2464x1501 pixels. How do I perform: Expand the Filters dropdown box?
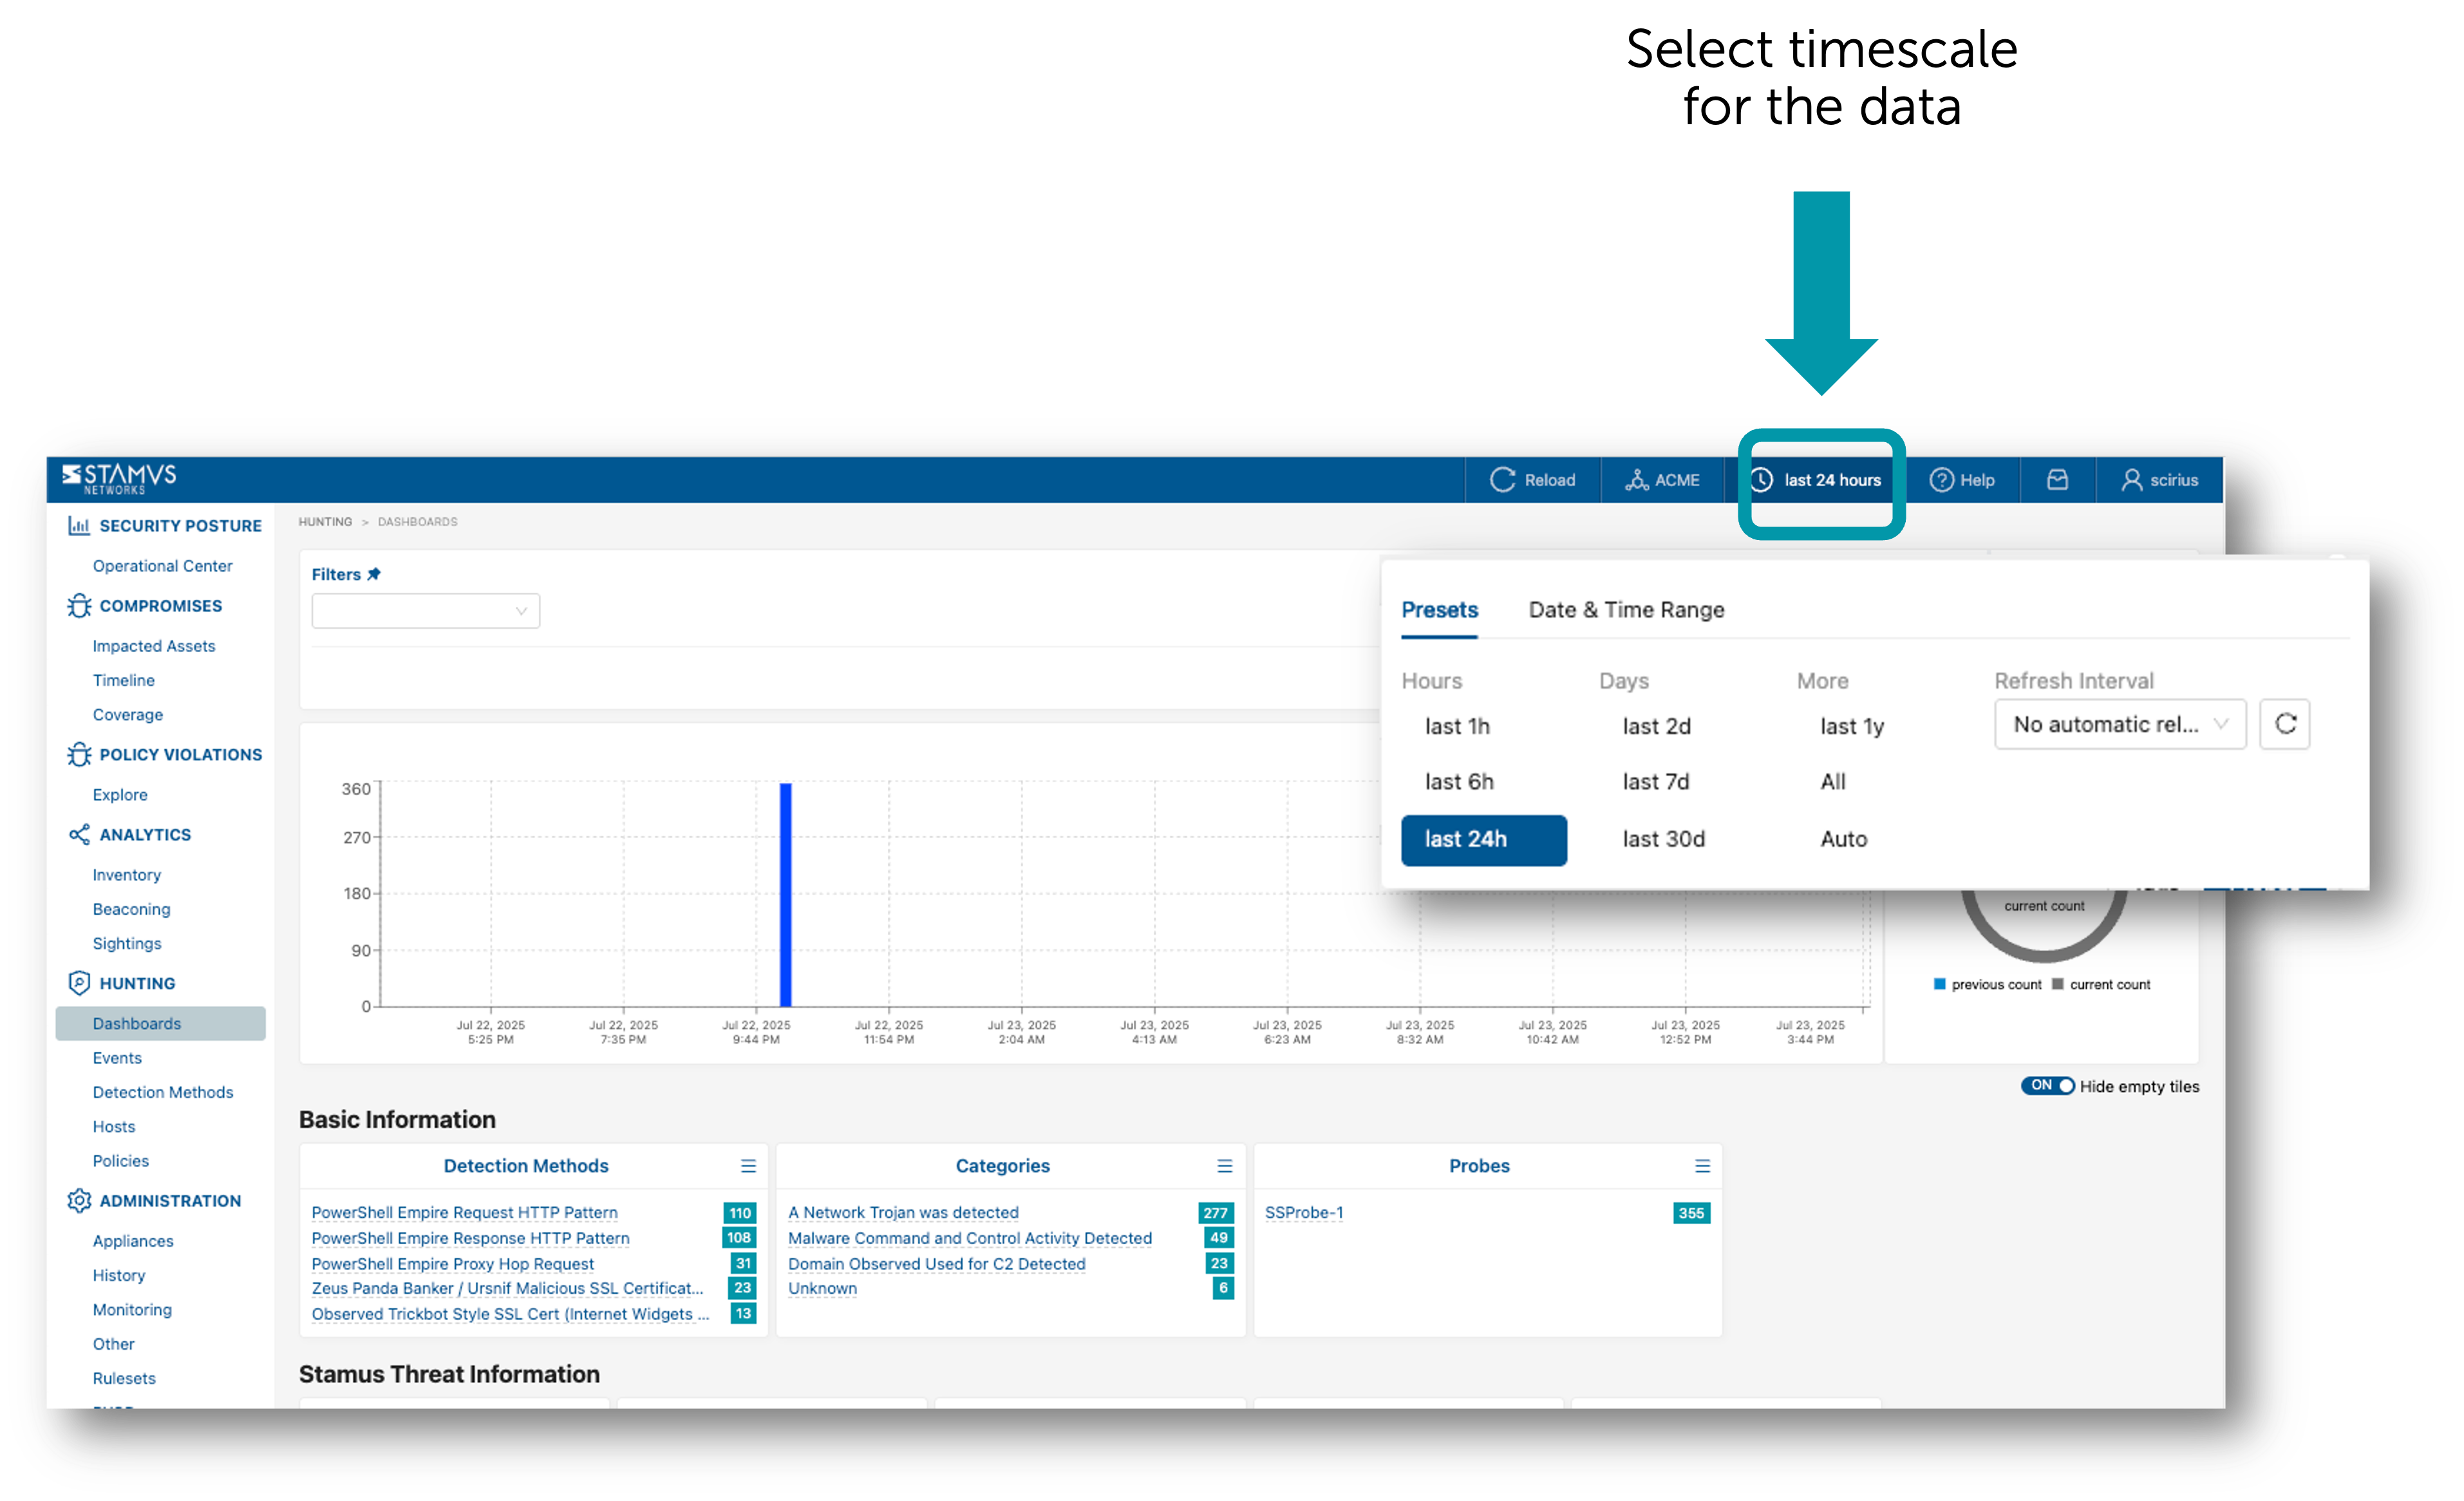pyautogui.click(x=425, y=611)
